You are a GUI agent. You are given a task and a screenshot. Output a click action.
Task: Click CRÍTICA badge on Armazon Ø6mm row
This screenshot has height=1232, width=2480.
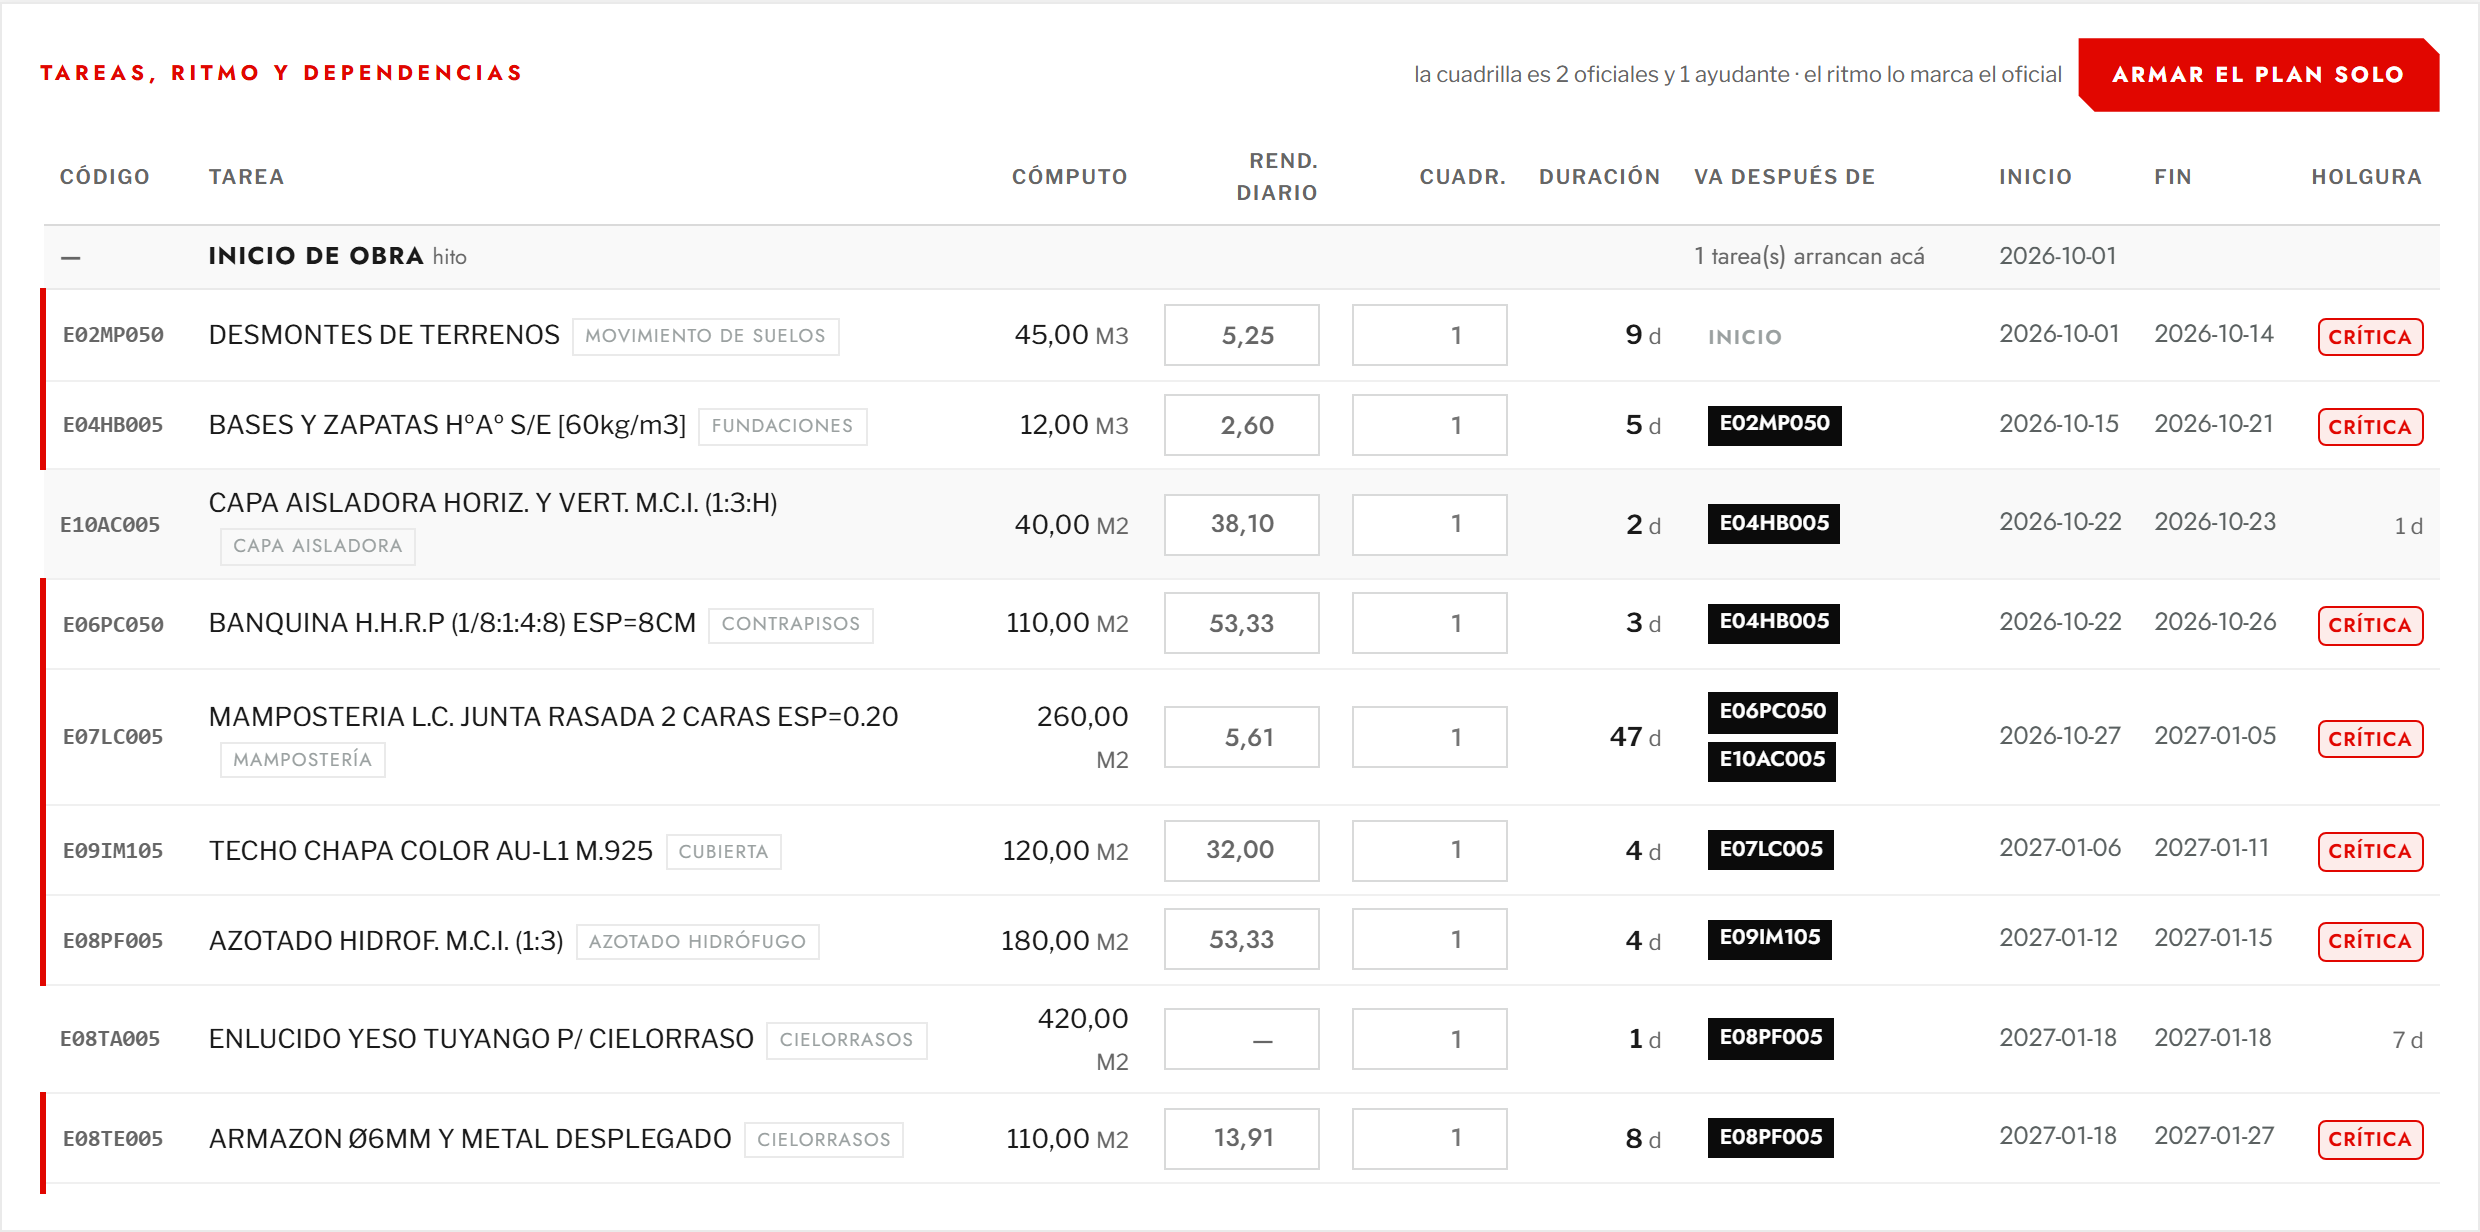(2370, 1139)
